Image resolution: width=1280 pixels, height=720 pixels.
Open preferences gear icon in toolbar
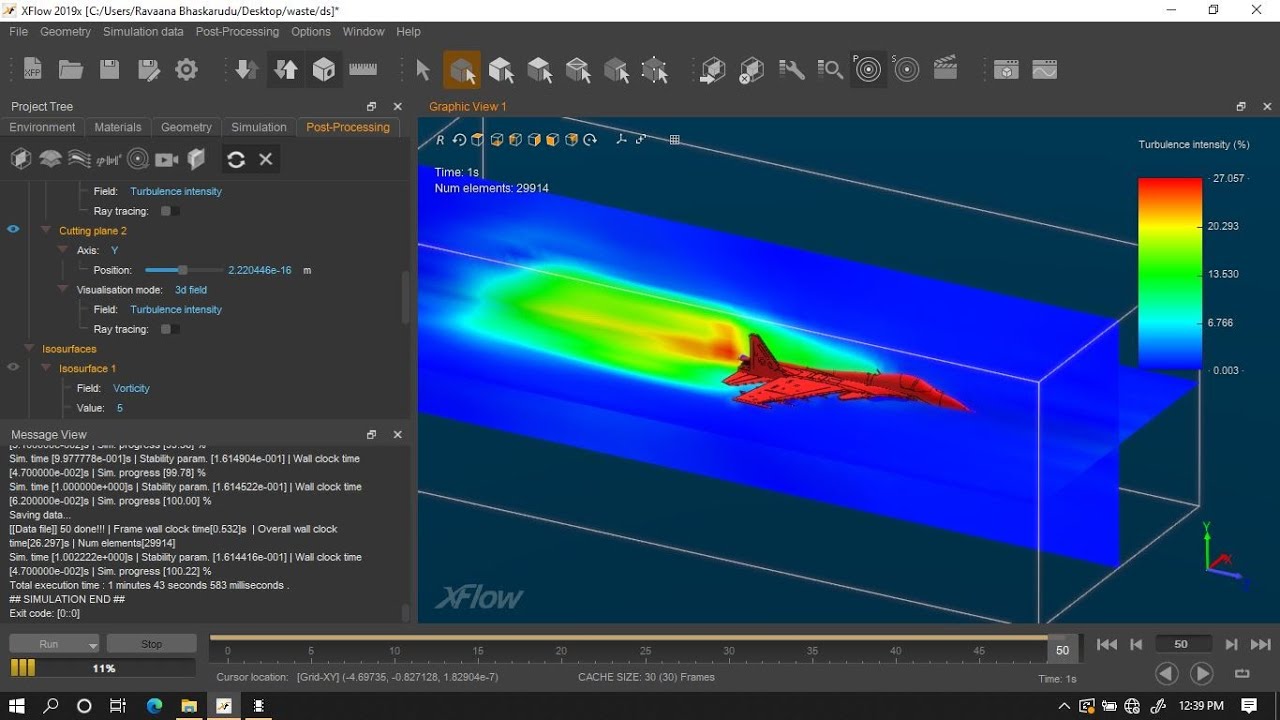[187, 70]
